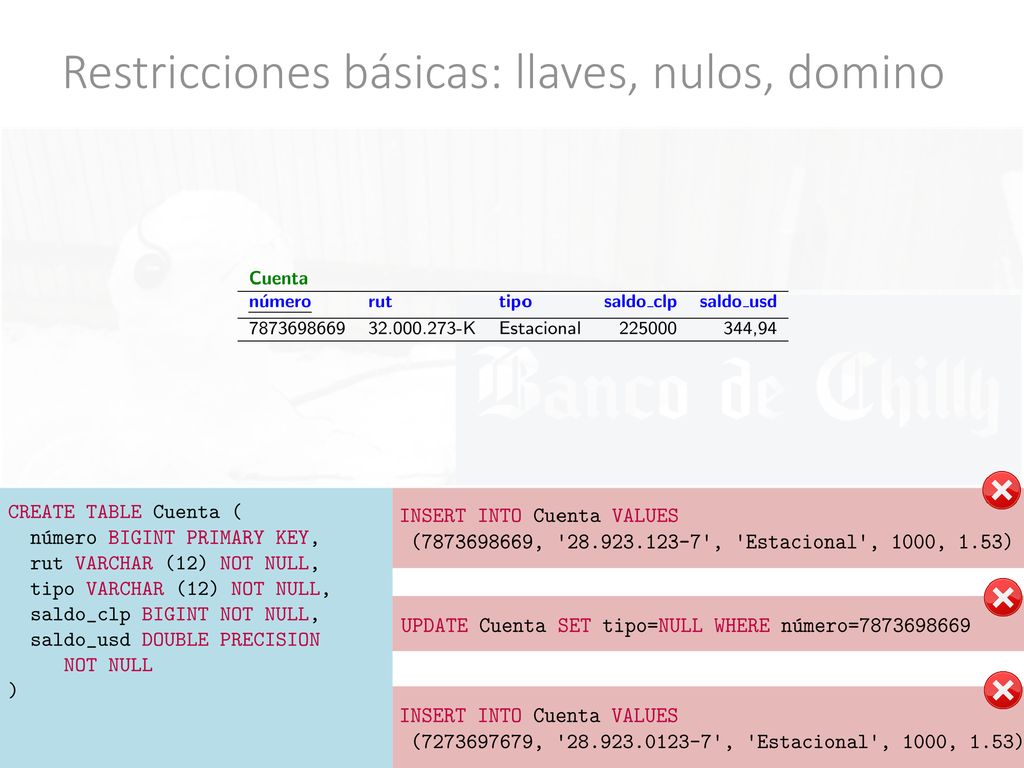Click the 'rut VARCHAR (12) NOT NULL,' line
1024x768 pixels.
coord(174,563)
